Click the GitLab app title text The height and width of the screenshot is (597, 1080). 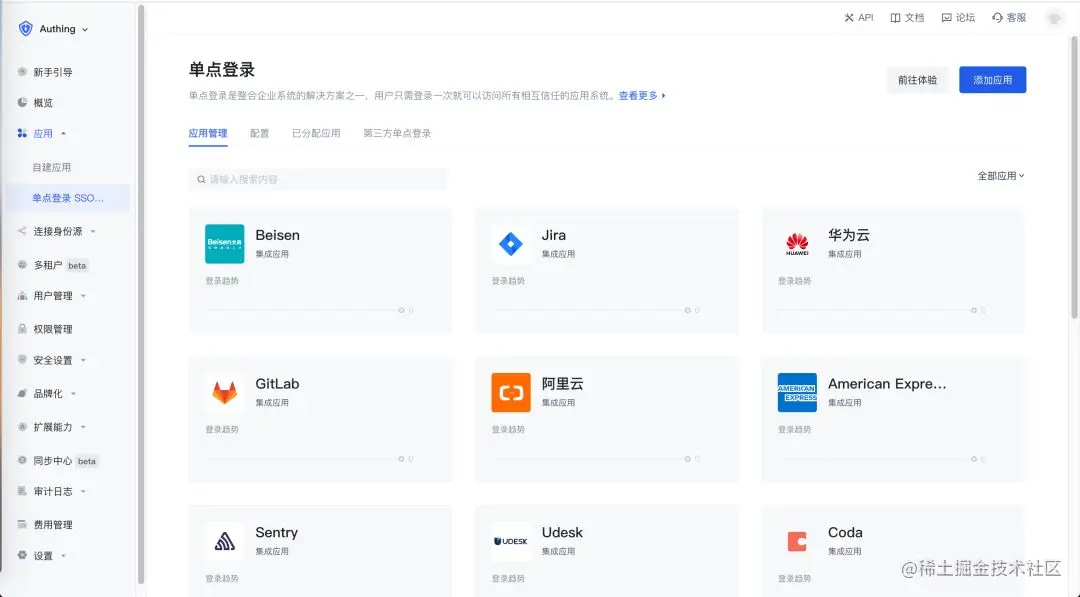tap(278, 384)
